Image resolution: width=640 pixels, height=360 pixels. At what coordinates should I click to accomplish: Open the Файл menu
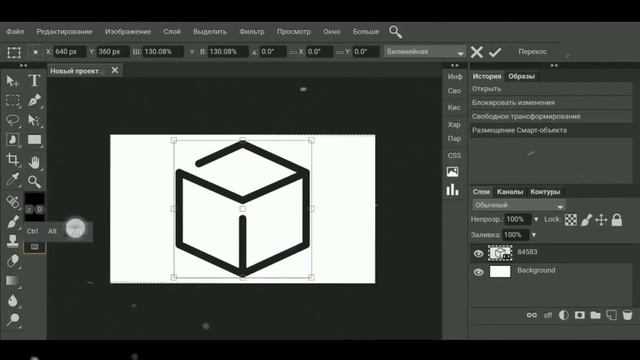pyautogui.click(x=15, y=31)
